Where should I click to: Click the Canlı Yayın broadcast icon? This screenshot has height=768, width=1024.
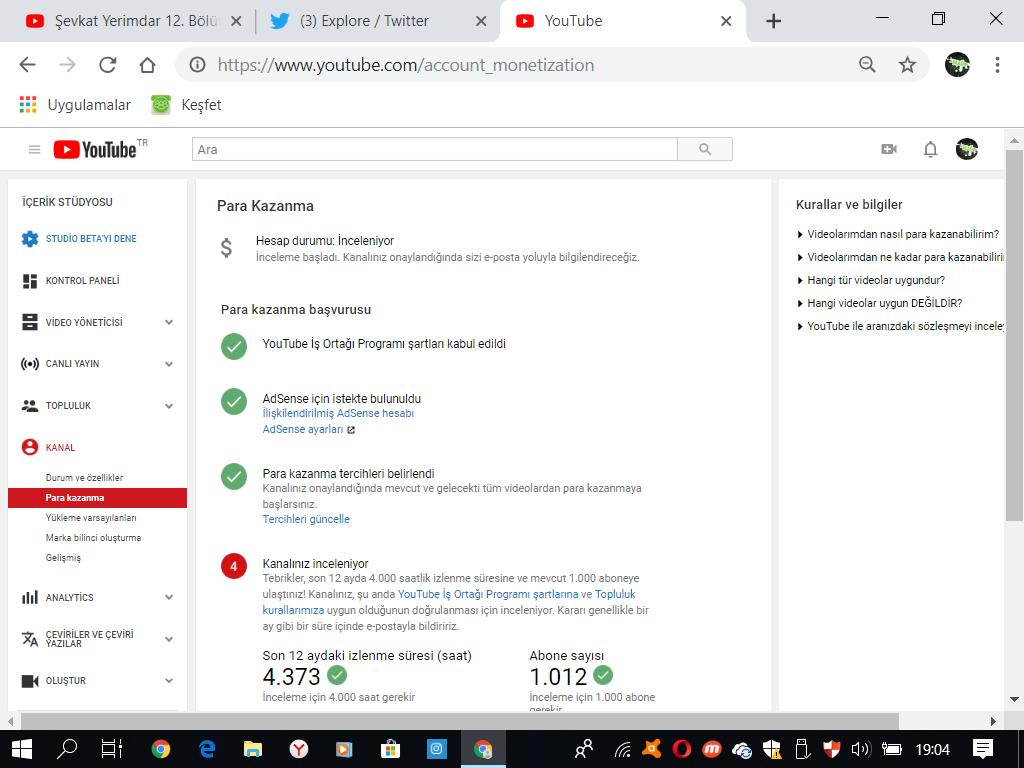point(30,364)
